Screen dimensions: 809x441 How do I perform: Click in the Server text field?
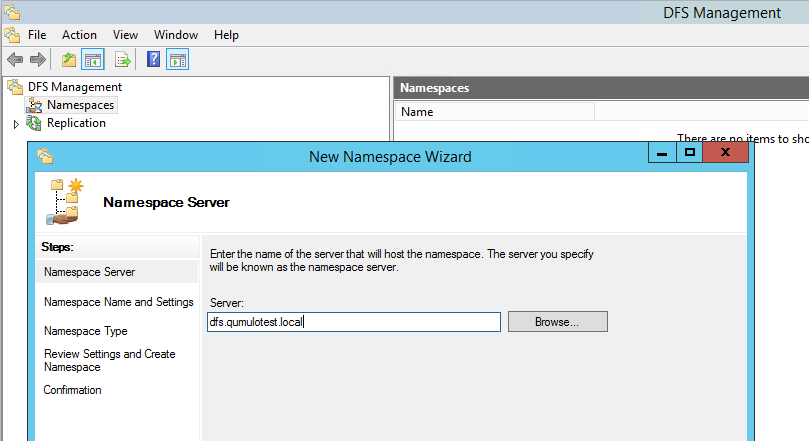[353, 322]
